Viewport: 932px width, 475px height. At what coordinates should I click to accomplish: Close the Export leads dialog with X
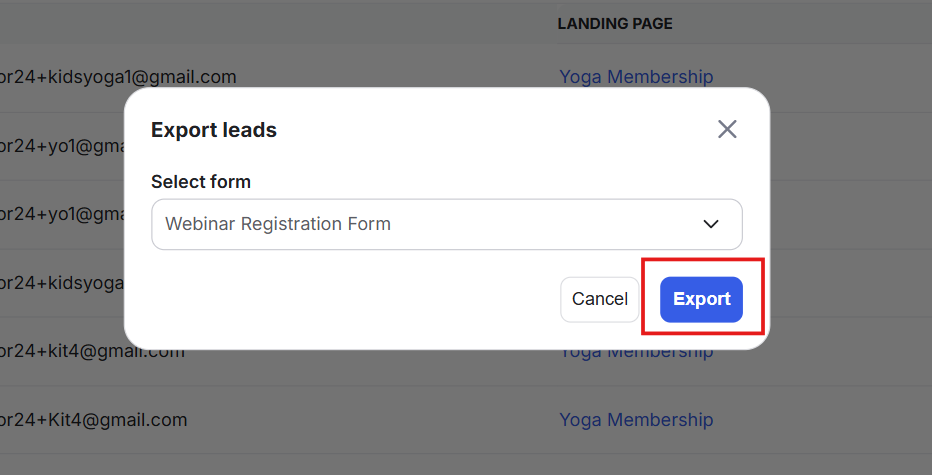pyautogui.click(x=727, y=129)
